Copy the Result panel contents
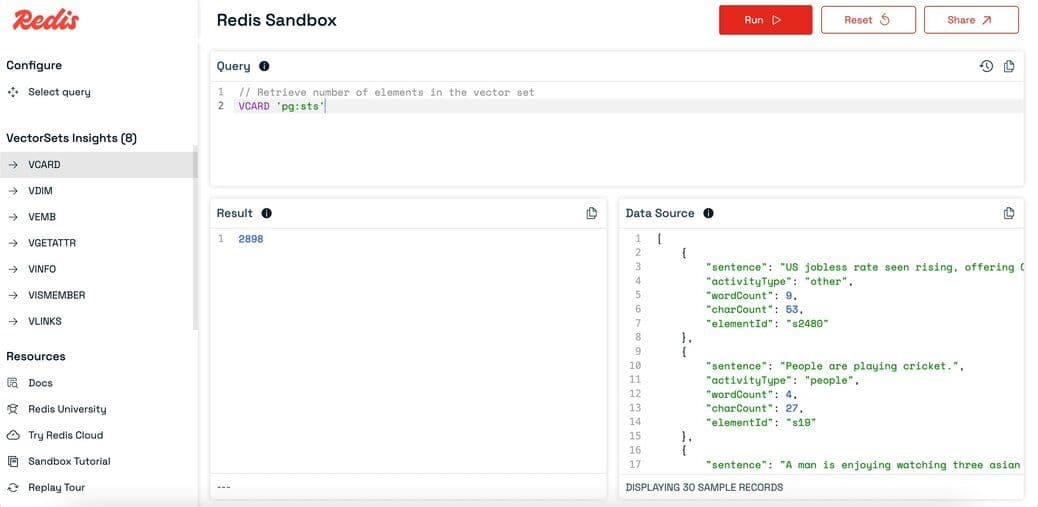 point(591,213)
